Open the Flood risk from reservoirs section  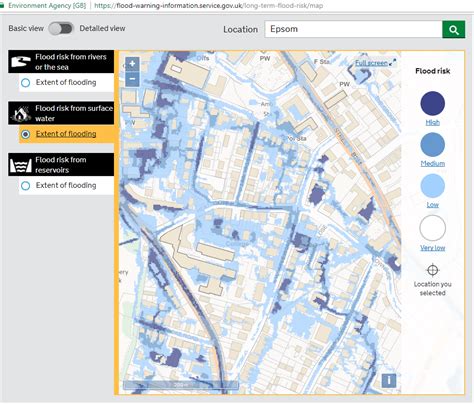click(x=61, y=165)
